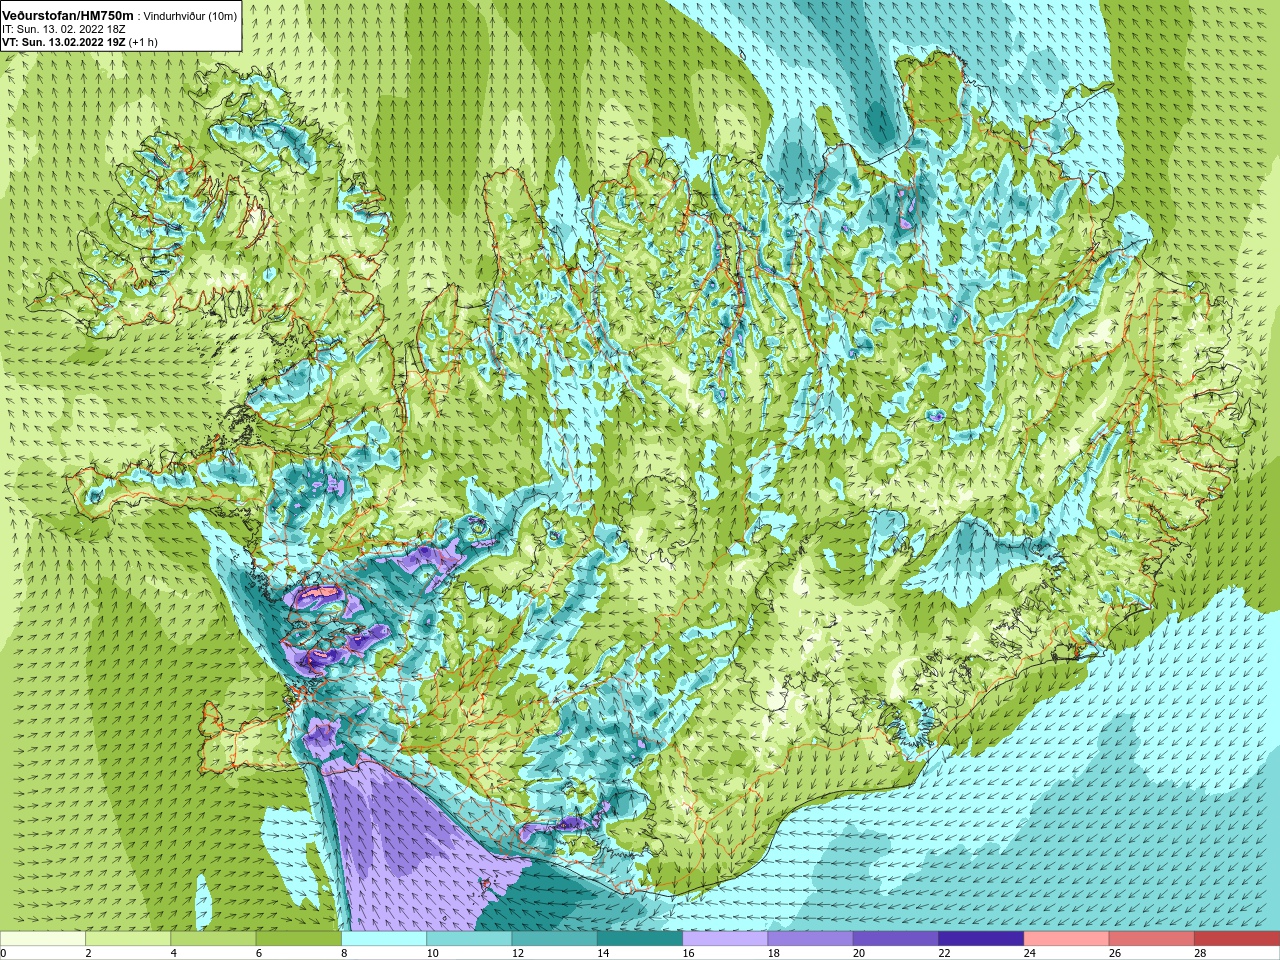
Task: Click the legend tick label '4'
Action: coord(173,953)
